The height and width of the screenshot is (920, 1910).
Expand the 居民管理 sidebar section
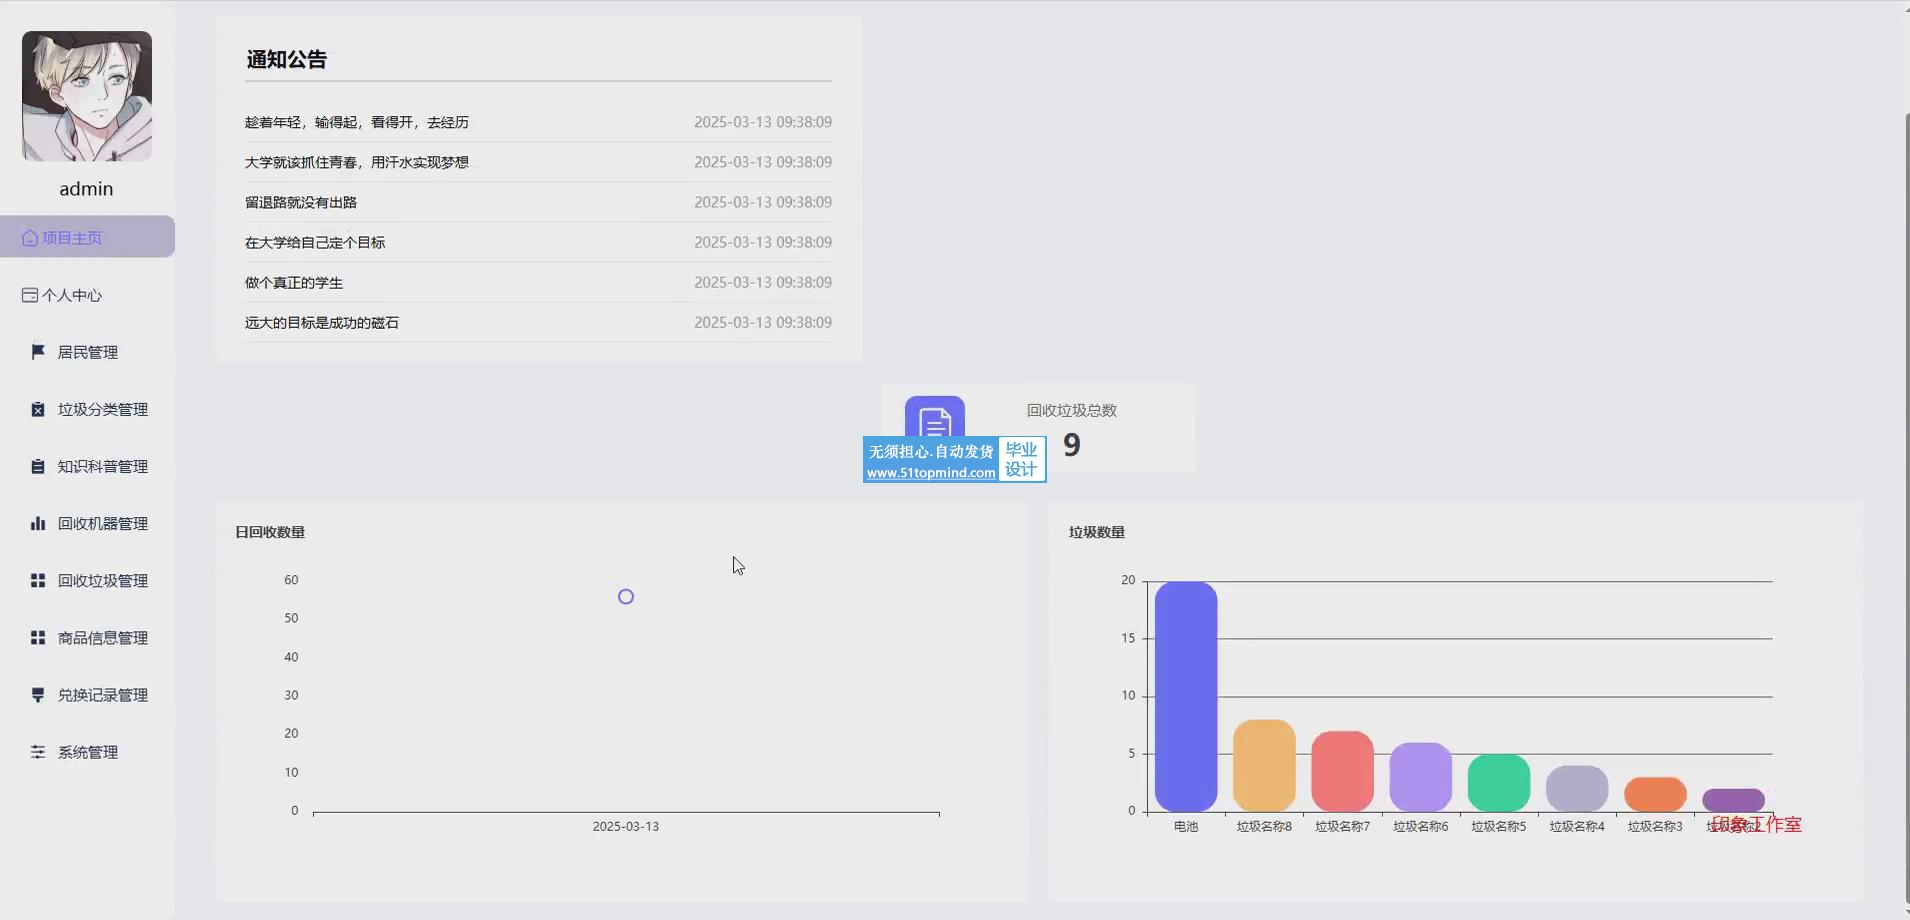coord(88,352)
